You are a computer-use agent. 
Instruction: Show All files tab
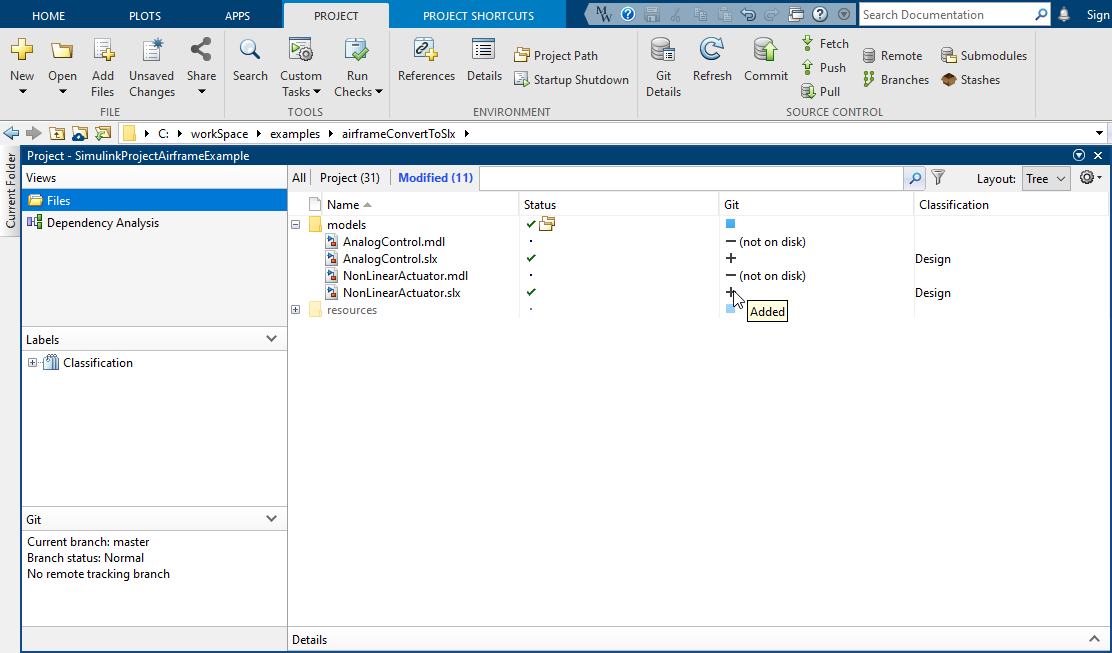tap(299, 178)
